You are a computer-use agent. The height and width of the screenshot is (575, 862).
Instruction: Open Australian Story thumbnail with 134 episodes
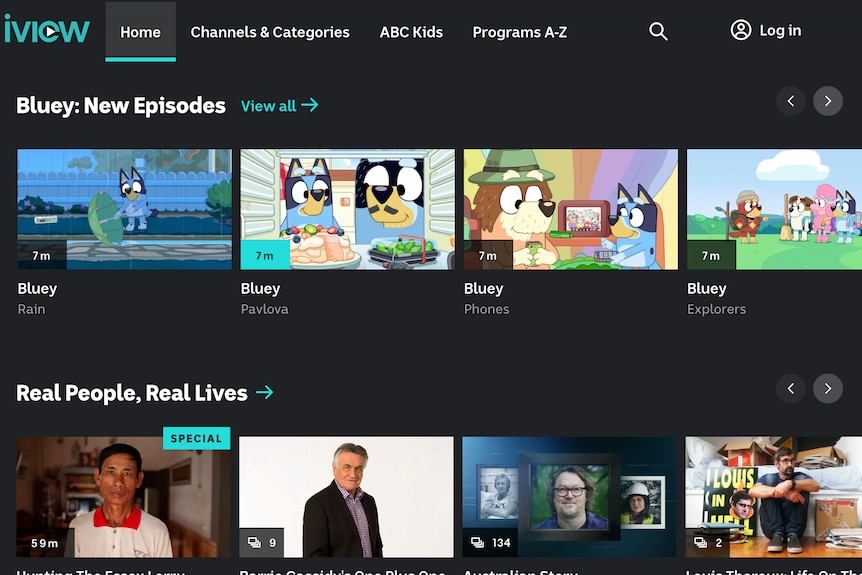569,497
